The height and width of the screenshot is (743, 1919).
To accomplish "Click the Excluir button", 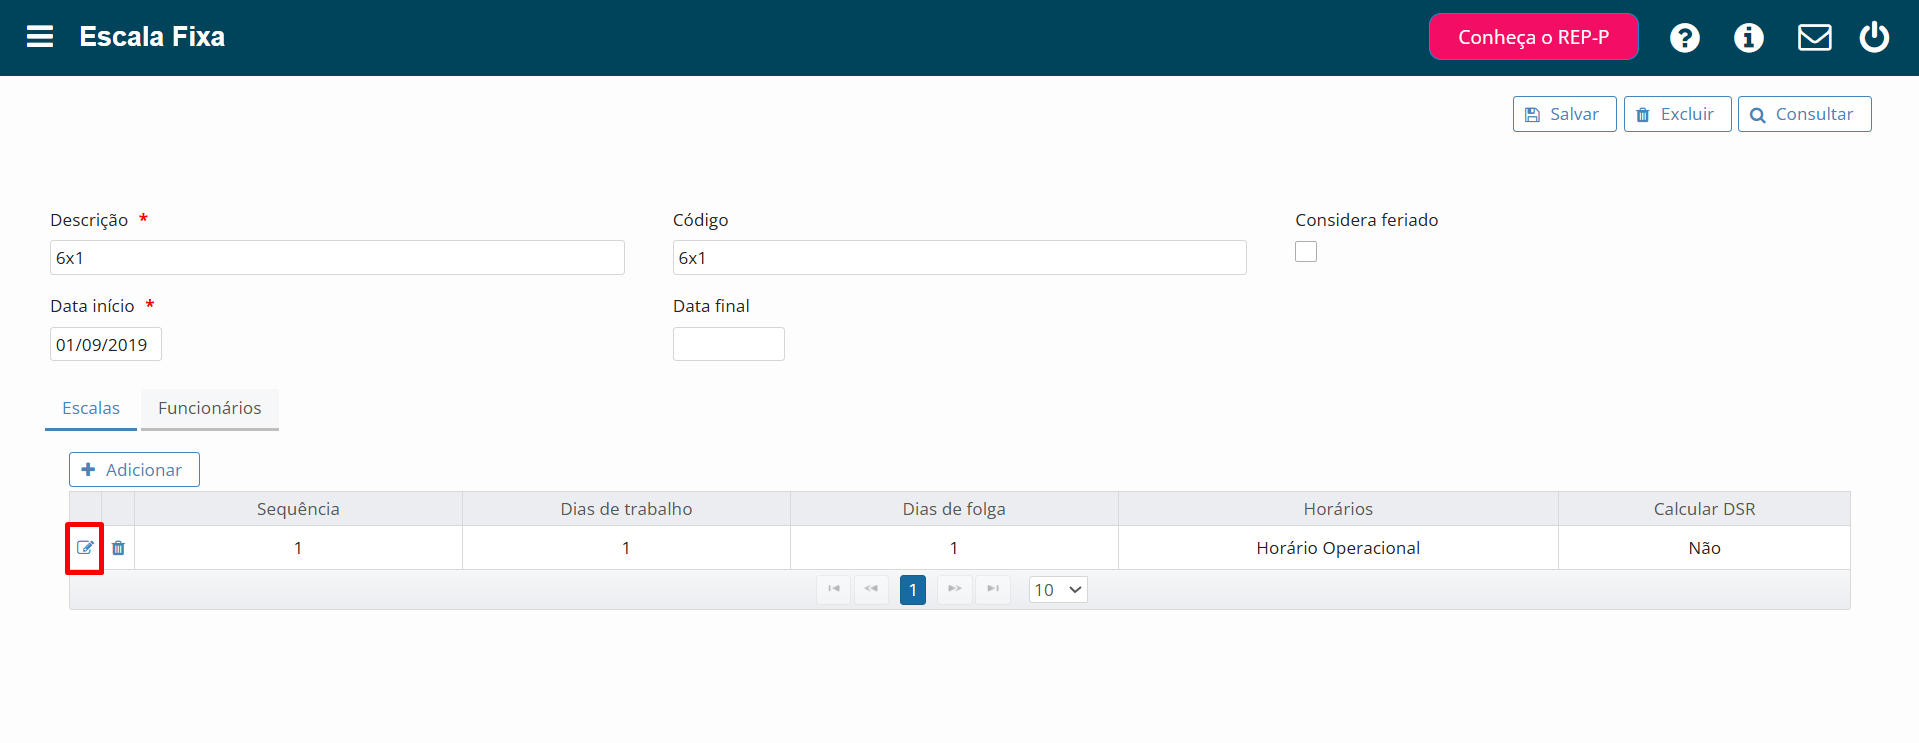I will coord(1677,114).
